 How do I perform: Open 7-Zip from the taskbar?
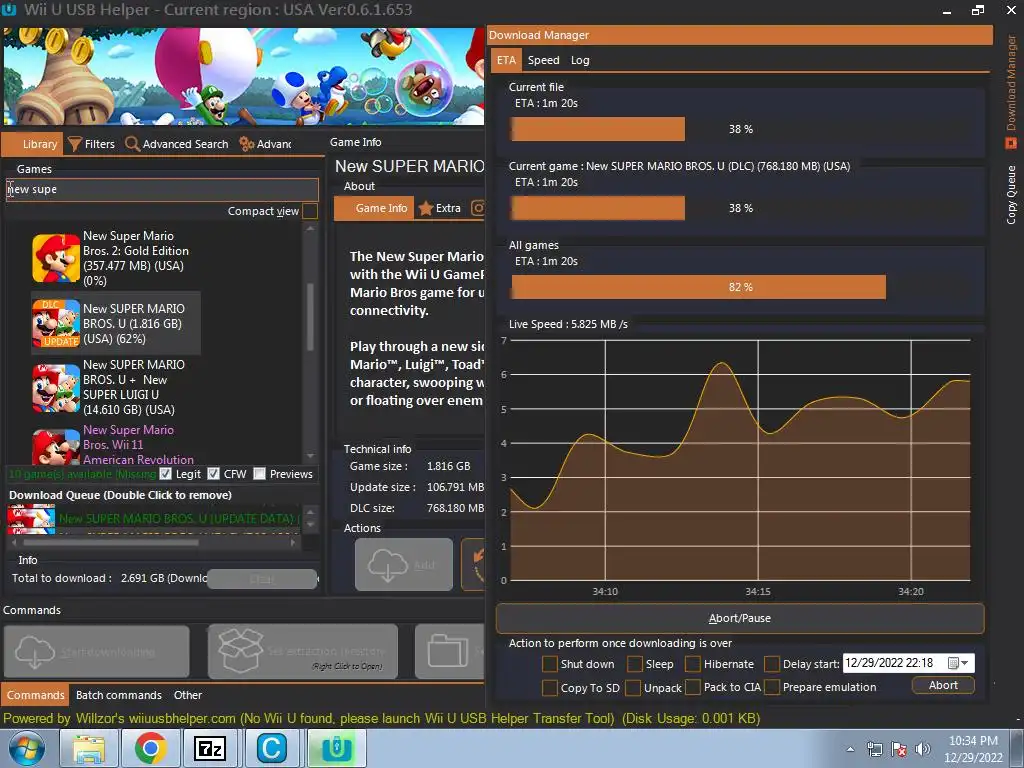click(x=210, y=748)
